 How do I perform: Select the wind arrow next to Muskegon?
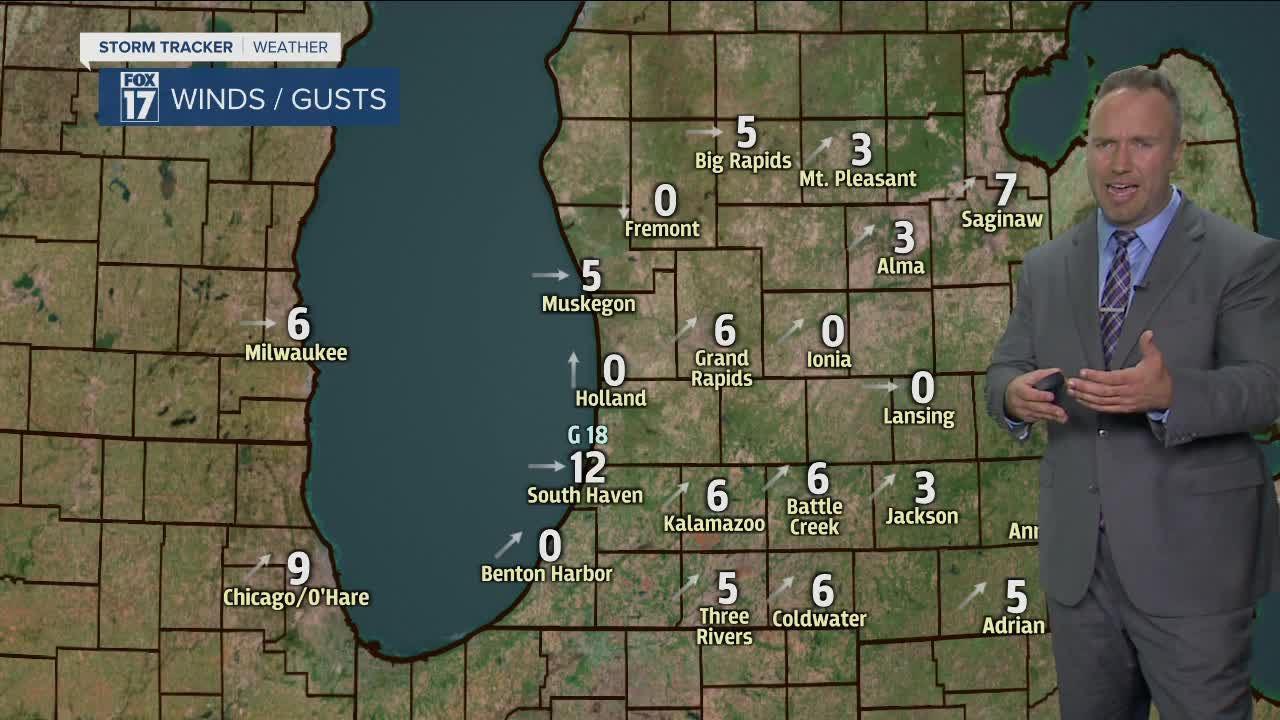click(x=550, y=275)
